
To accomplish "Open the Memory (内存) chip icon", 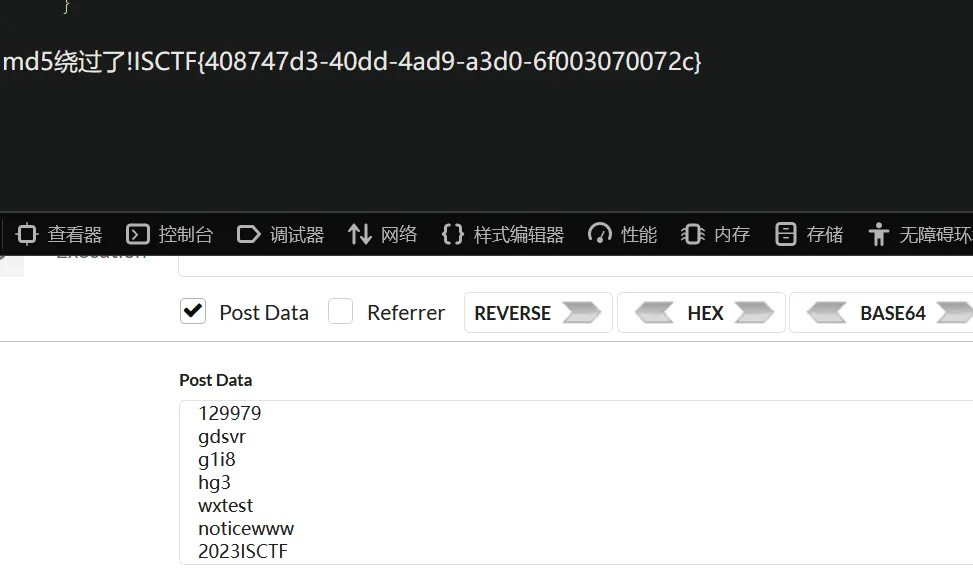I will pos(693,235).
